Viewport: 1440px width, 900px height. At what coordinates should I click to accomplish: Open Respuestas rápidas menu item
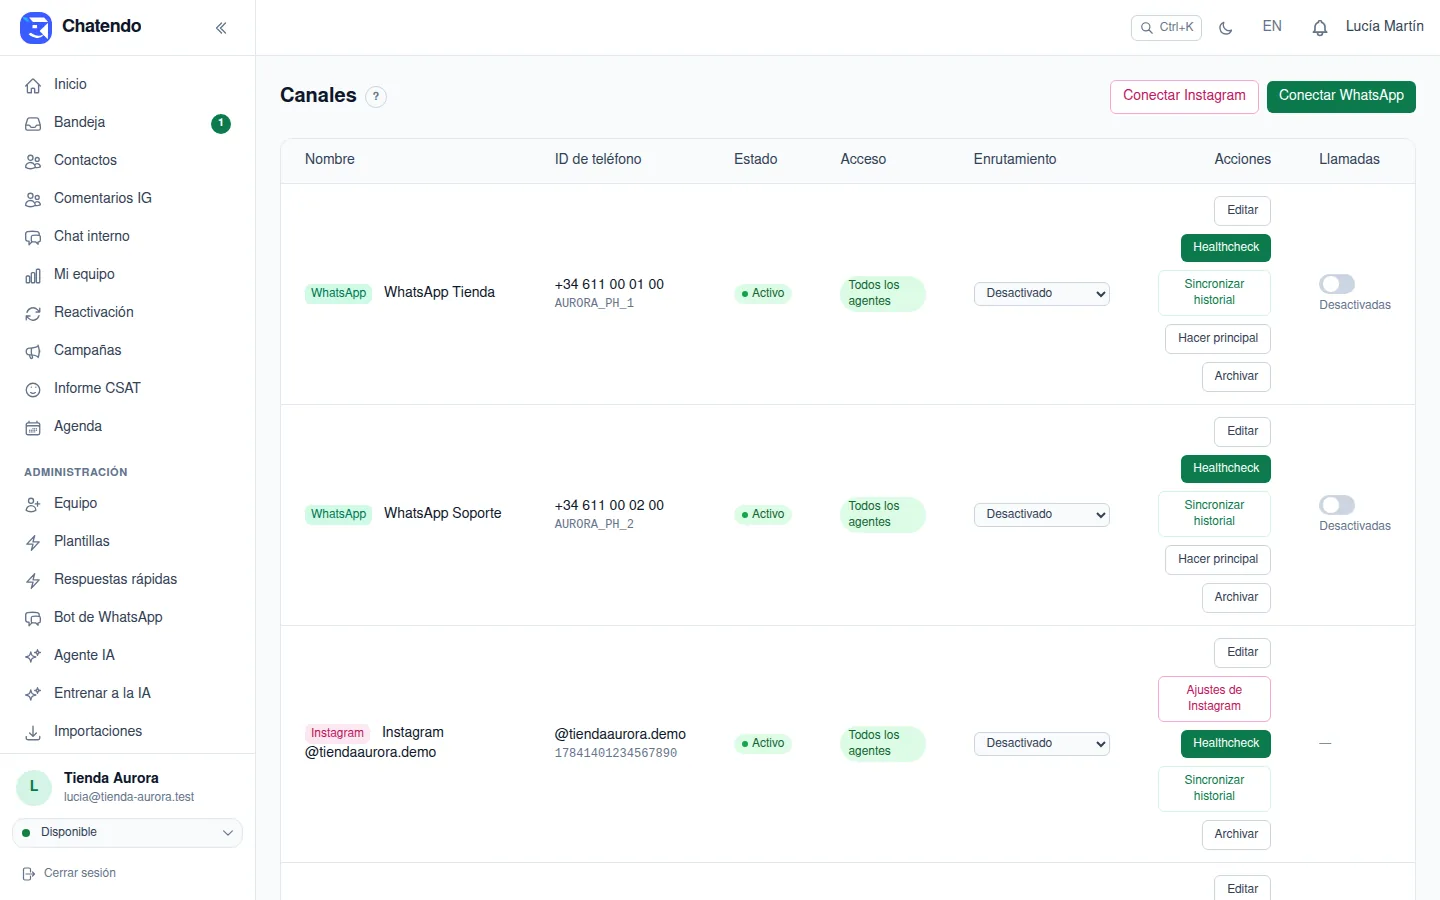(x=127, y=579)
